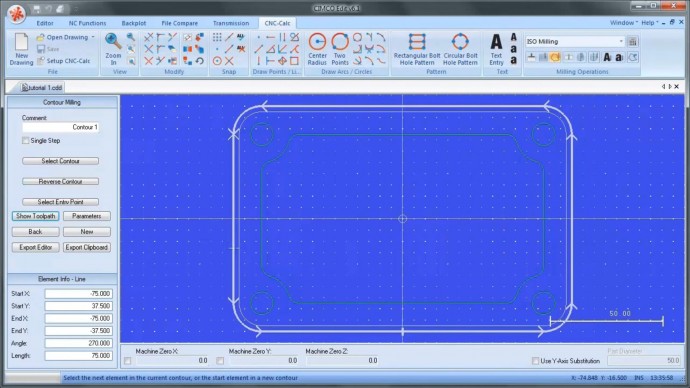The height and width of the screenshot is (388, 690).
Task: Tick the Machine Zero X checkbox
Action: [128, 361]
